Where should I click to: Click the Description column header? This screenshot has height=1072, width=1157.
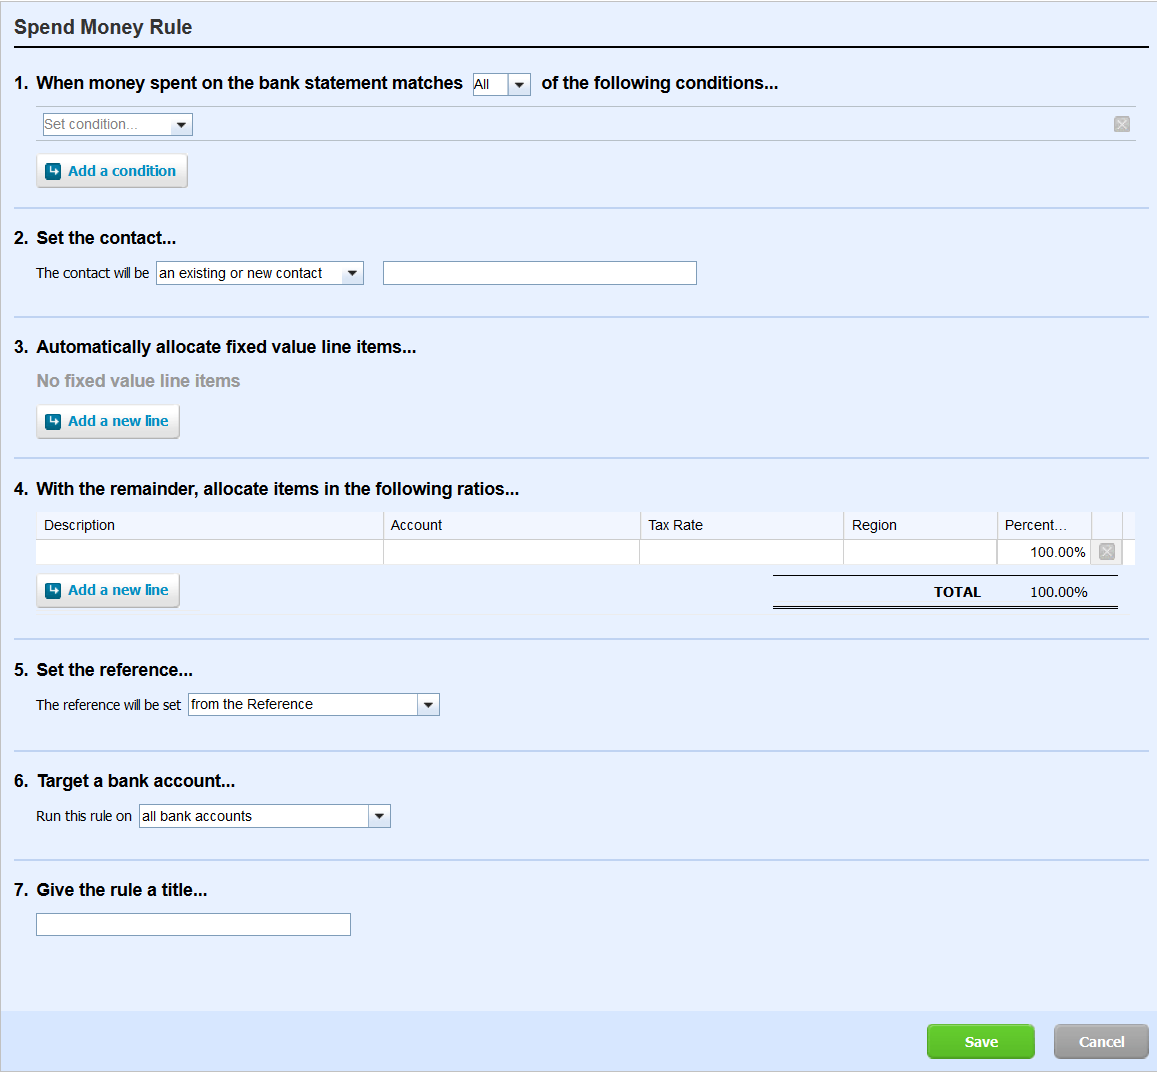[x=210, y=525]
